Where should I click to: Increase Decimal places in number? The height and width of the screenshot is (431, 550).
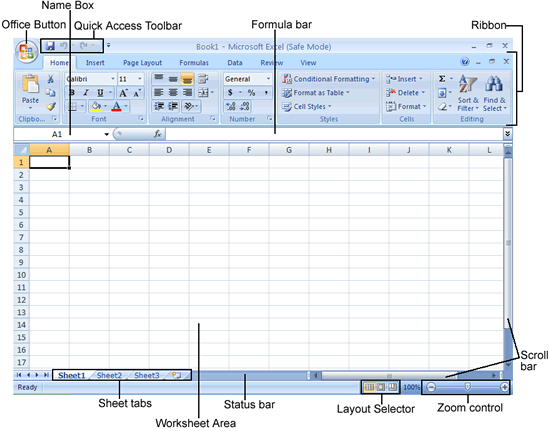tap(230, 106)
